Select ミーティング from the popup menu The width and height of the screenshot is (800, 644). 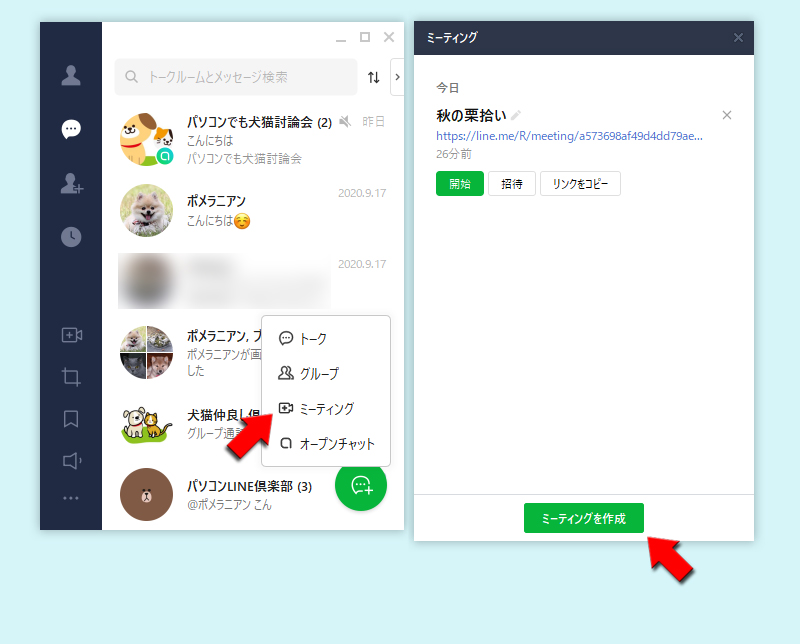[x=326, y=409]
